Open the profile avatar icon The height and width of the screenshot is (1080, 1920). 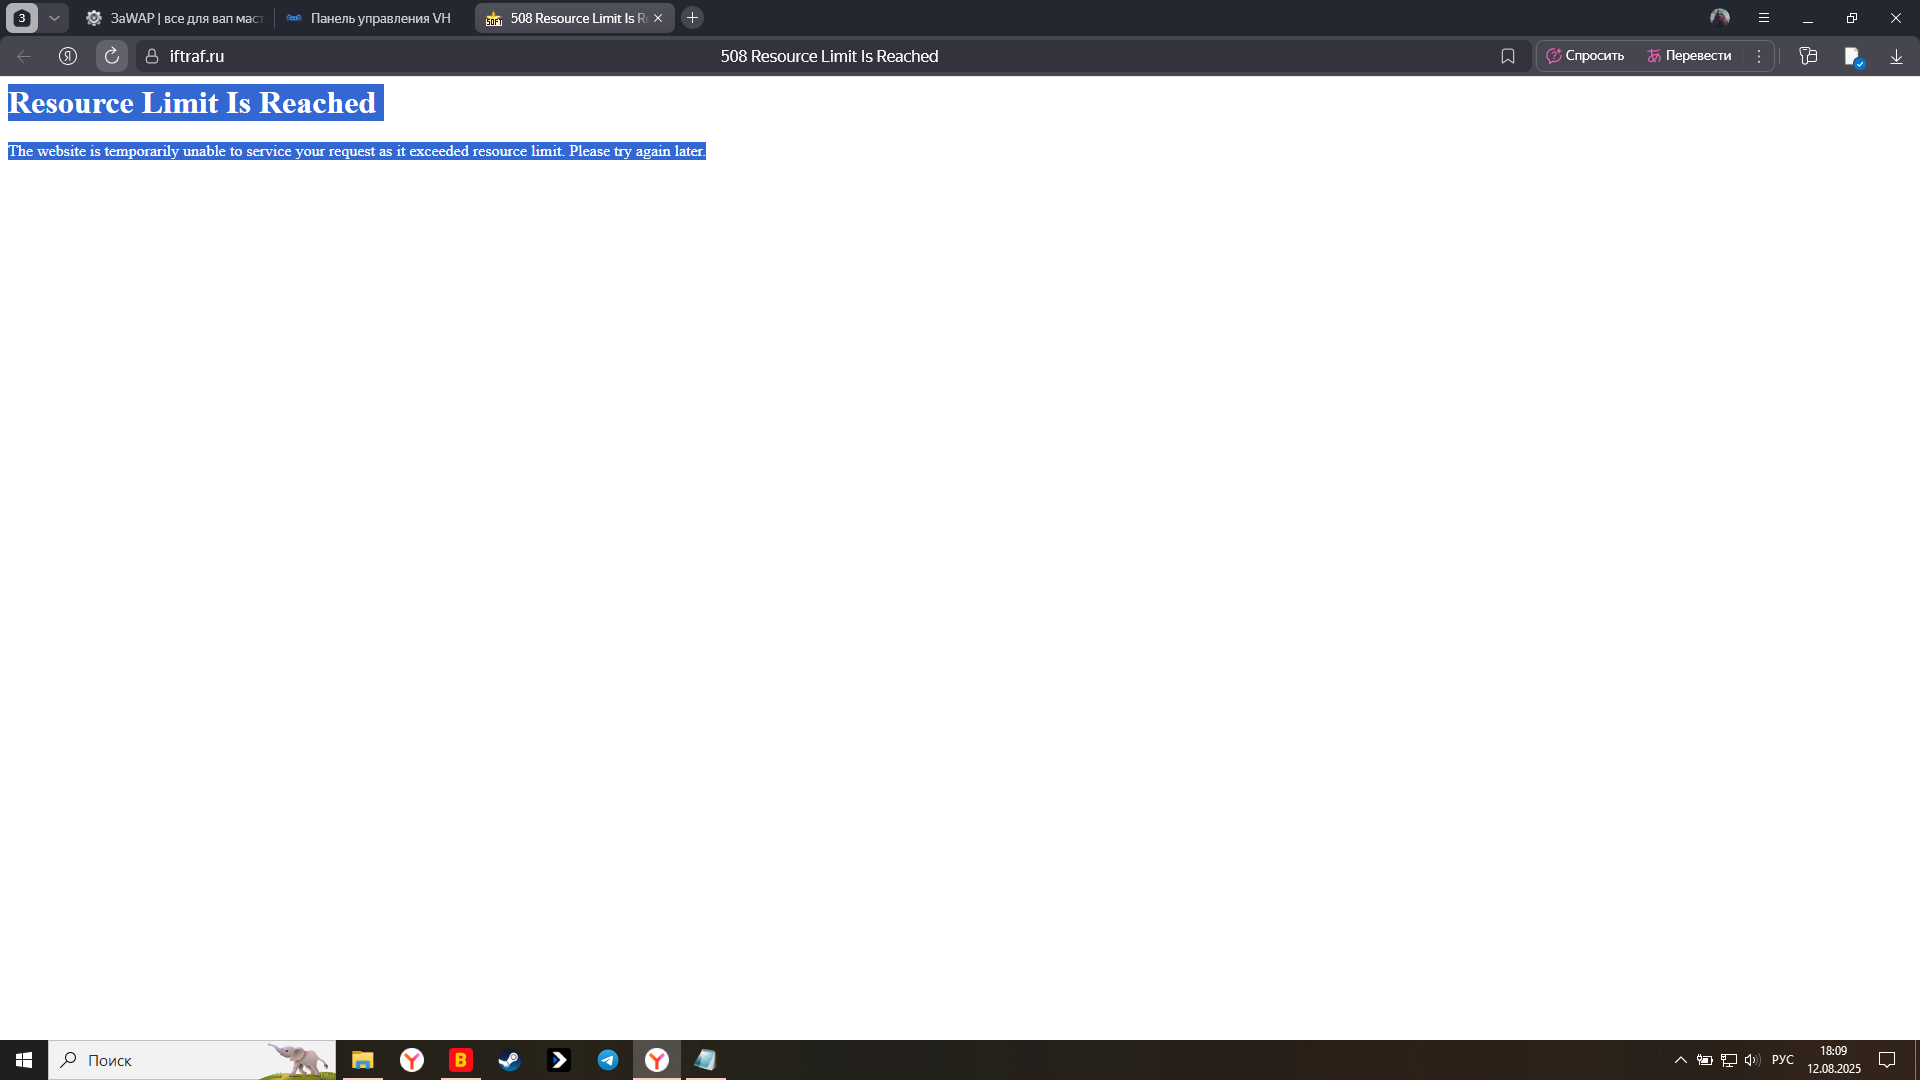tap(1720, 18)
